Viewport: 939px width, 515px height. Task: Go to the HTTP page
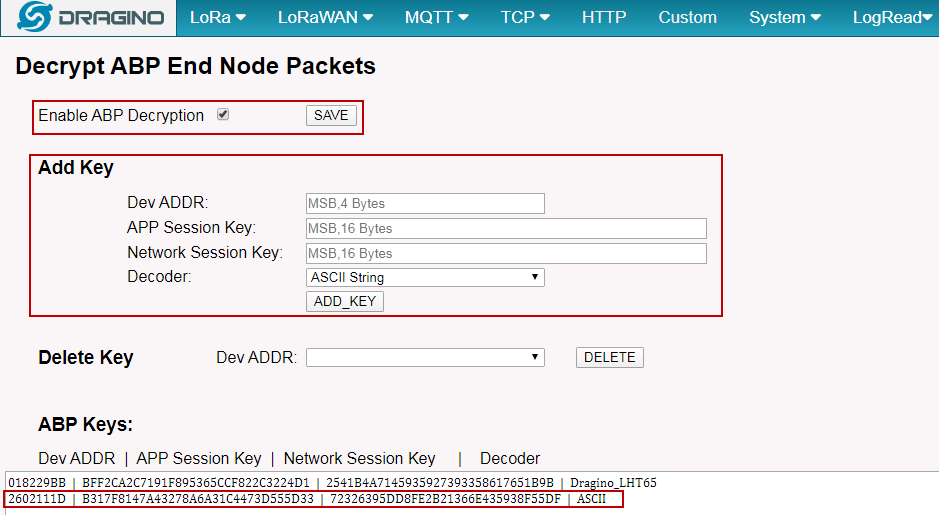[604, 17]
